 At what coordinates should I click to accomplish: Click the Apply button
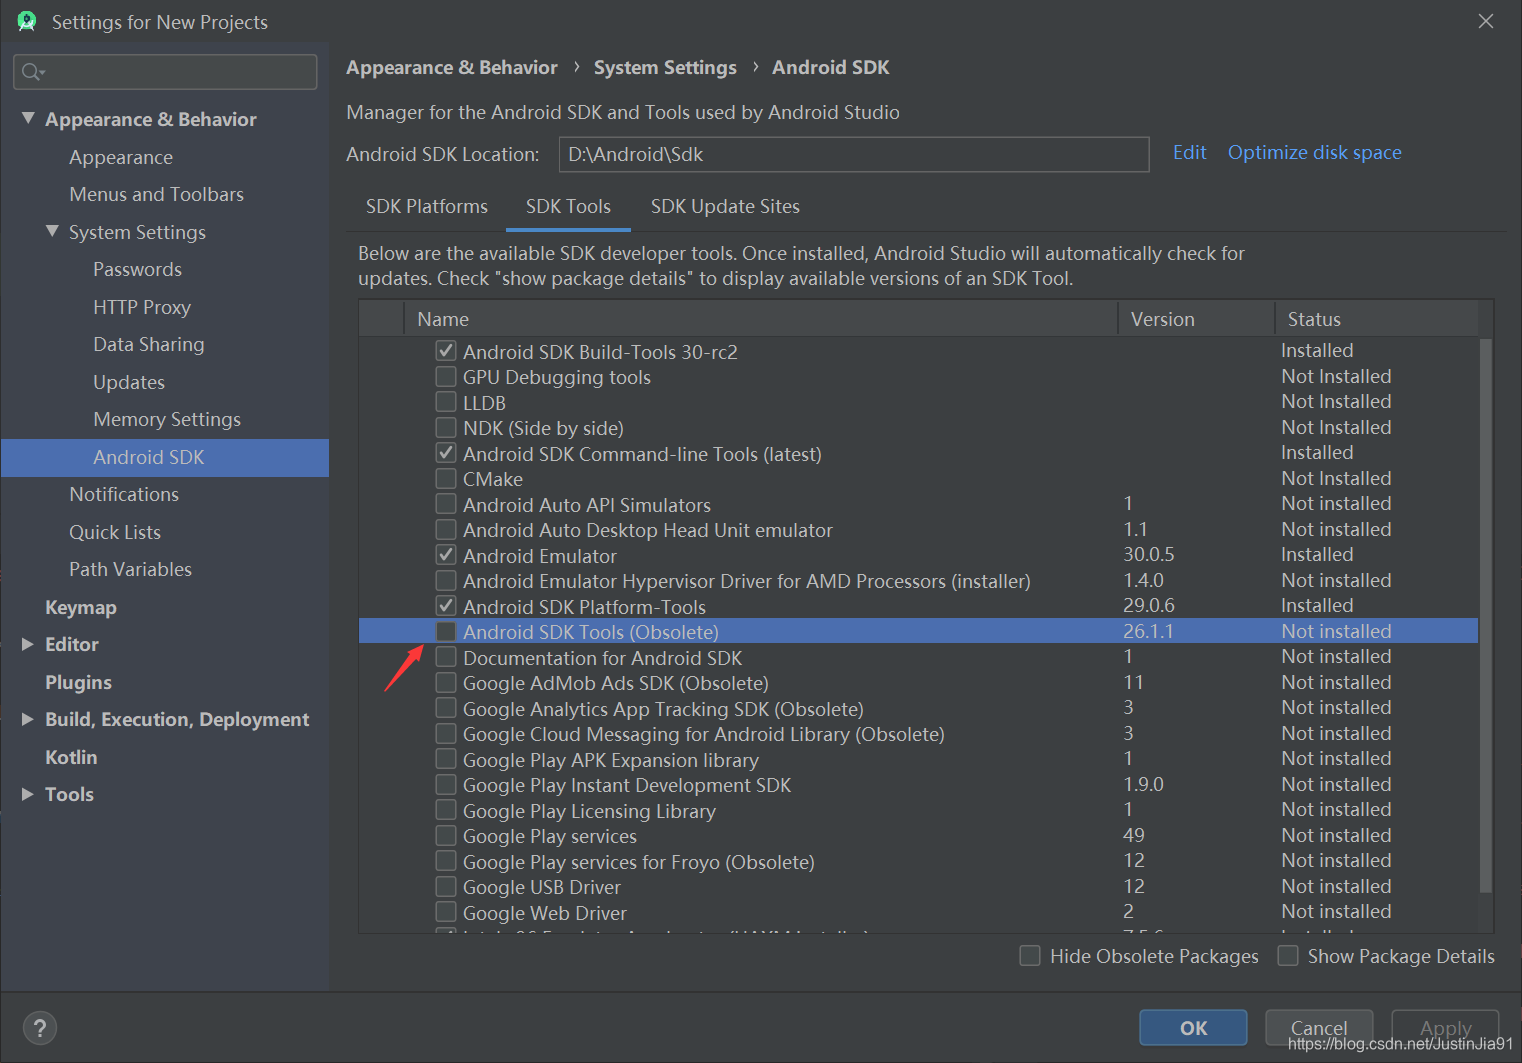(1445, 1028)
